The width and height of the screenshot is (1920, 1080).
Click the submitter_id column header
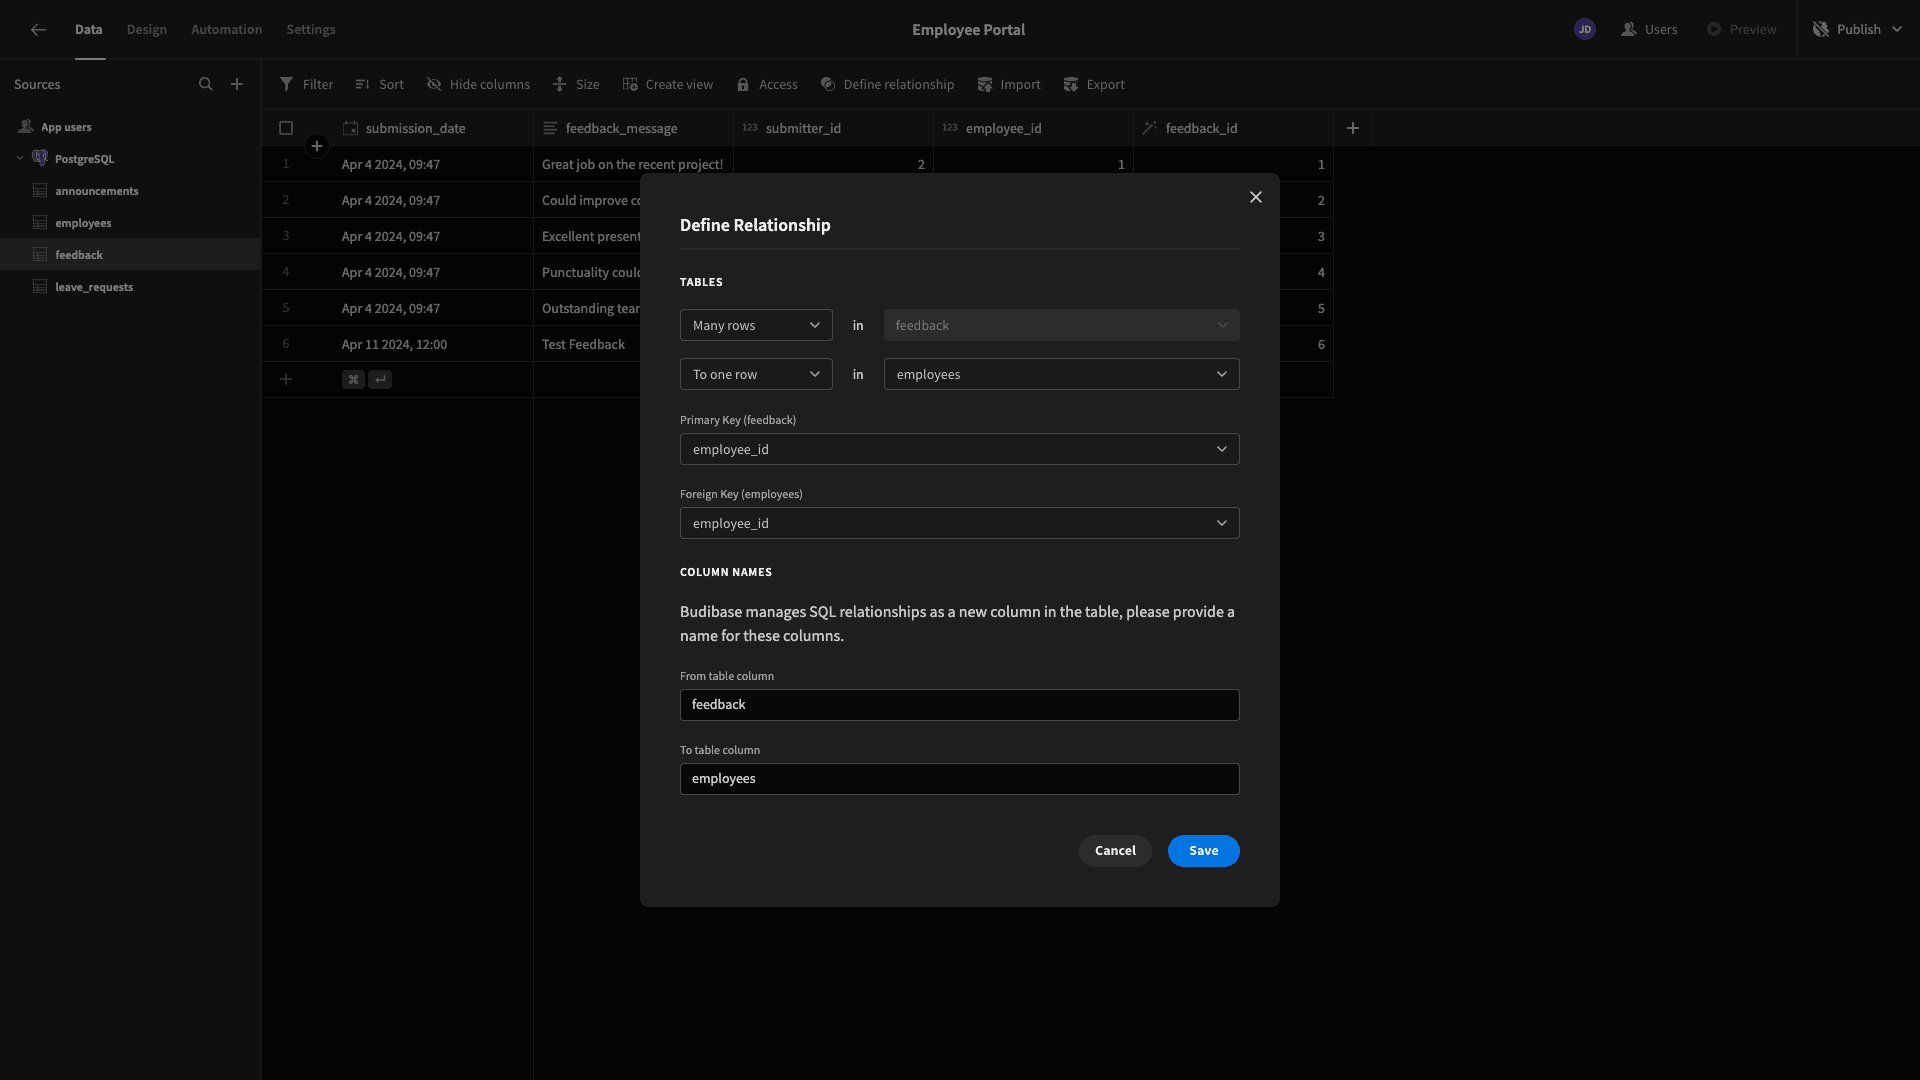[x=833, y=128]
